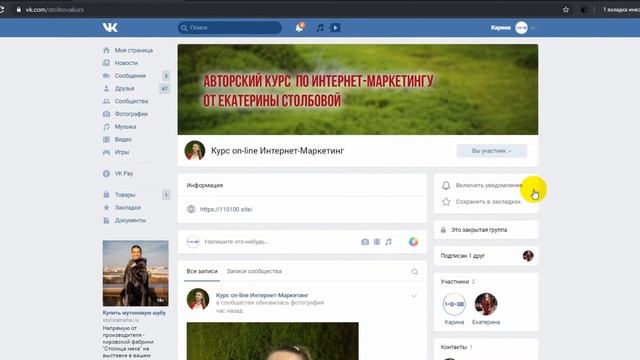Screen dimensions: 640x360
Task: Open Друзья in the sidebar
Action: point(124,88)
